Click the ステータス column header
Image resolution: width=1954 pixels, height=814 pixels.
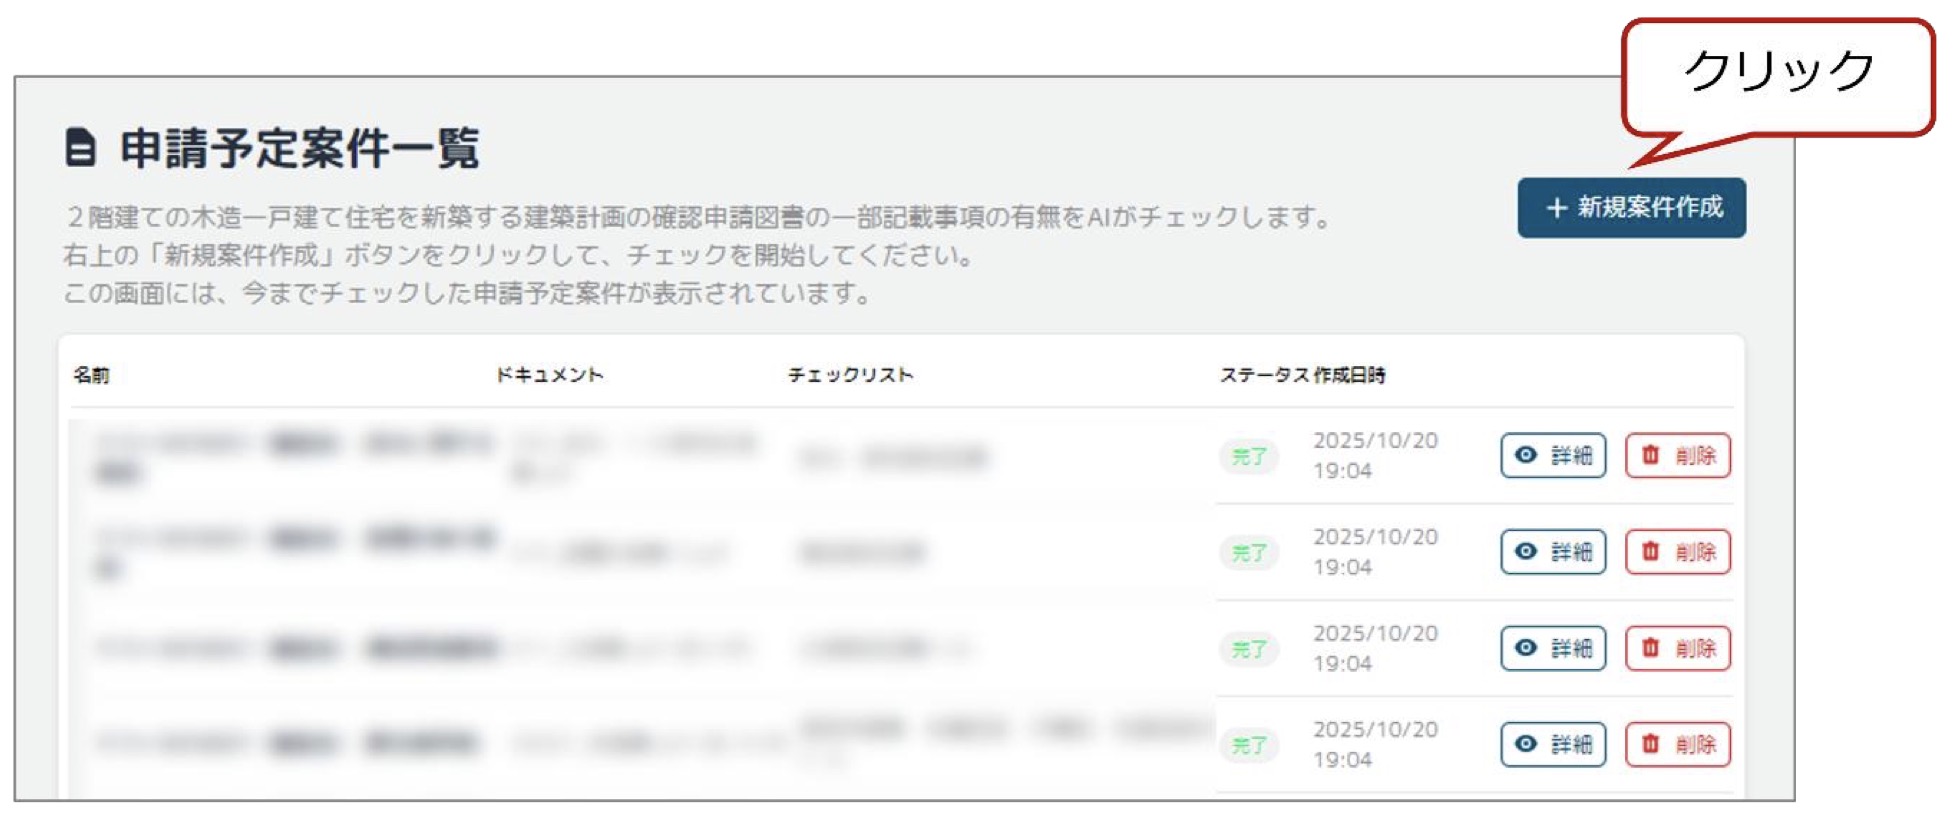(x=1264, y=375)
